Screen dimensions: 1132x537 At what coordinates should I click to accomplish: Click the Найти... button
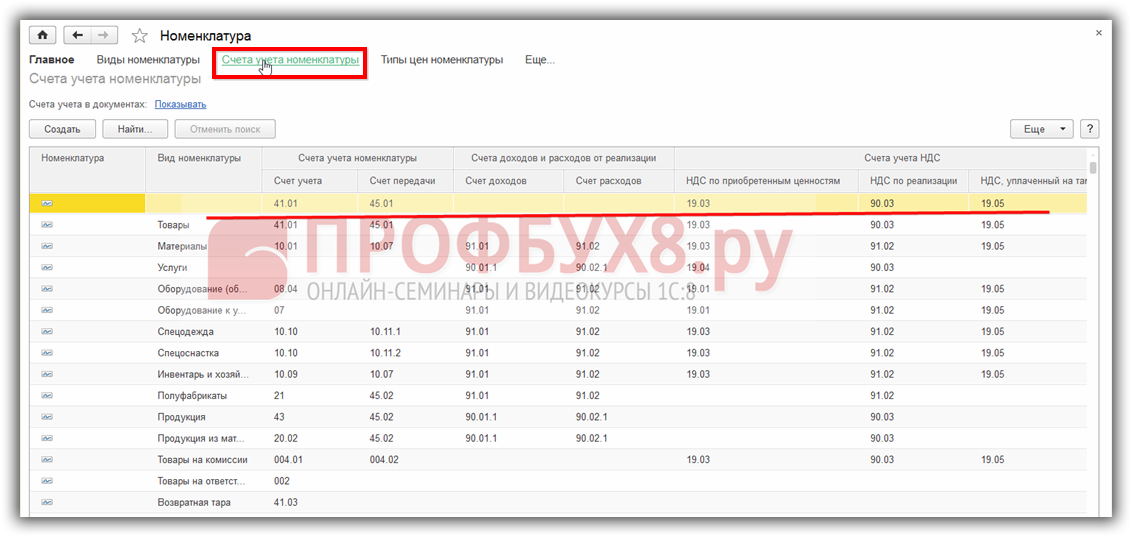coord(135,129)
